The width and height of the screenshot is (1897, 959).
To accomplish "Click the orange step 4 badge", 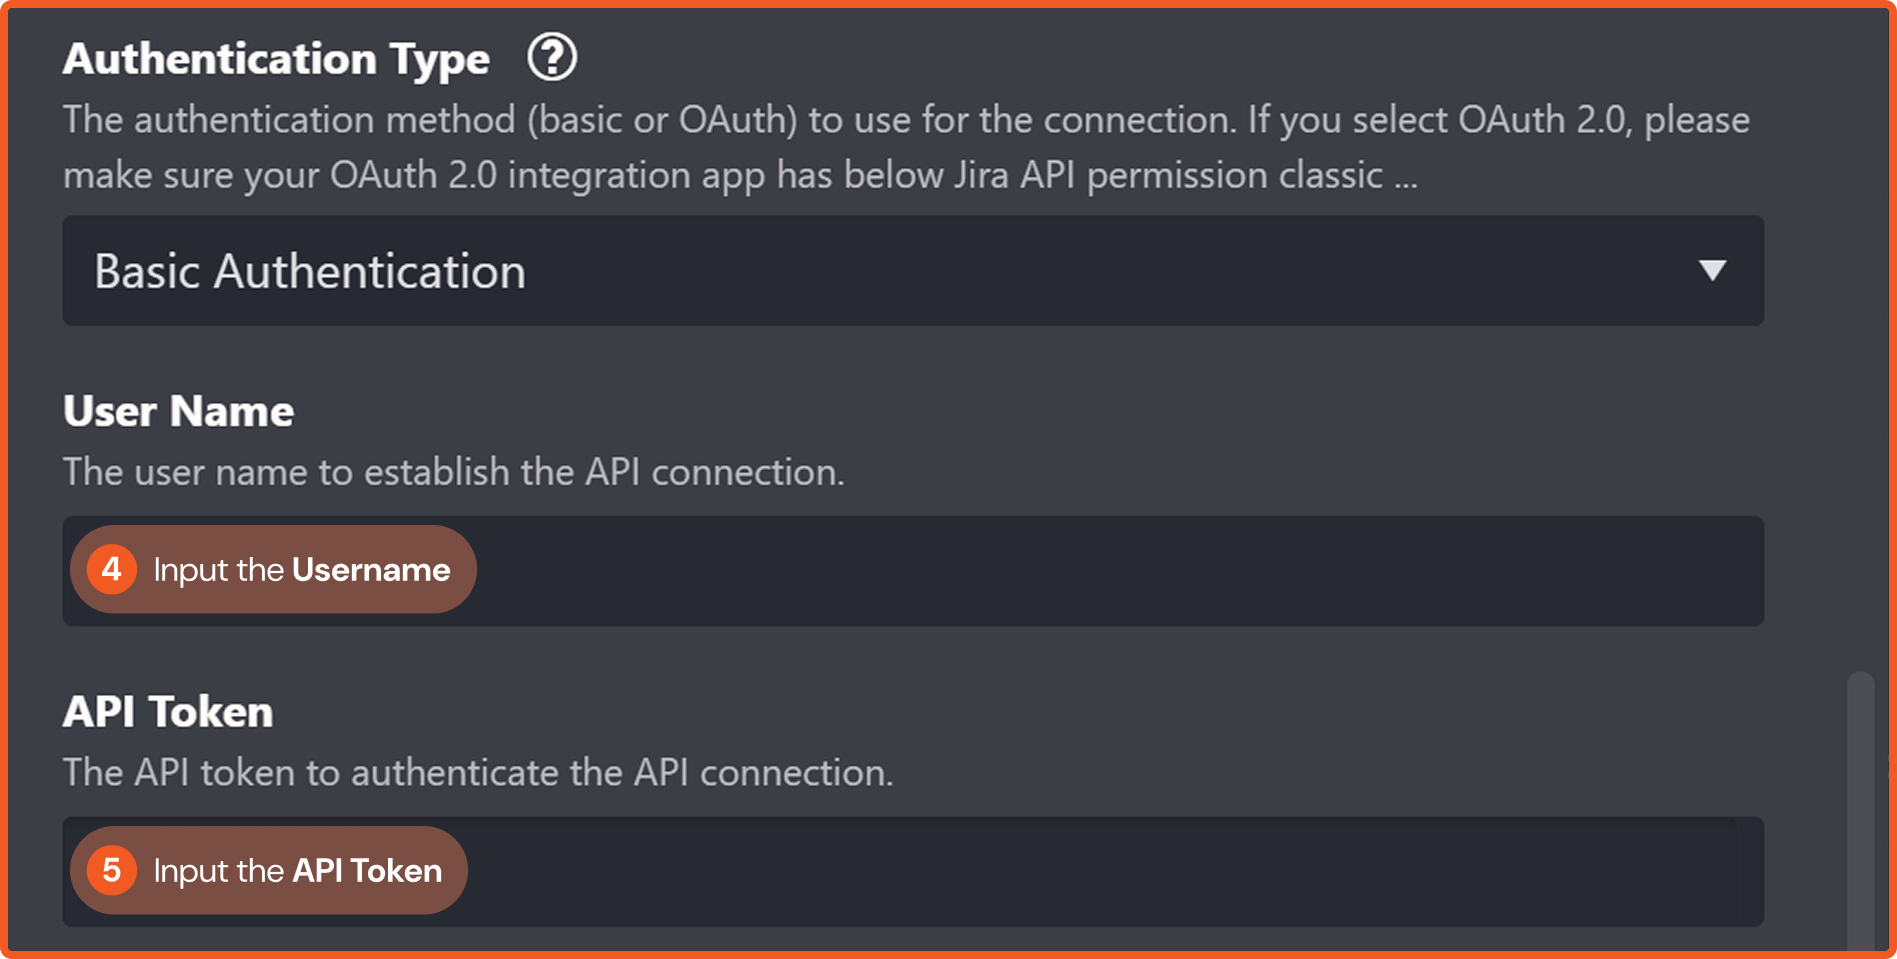I will point(112,570).
